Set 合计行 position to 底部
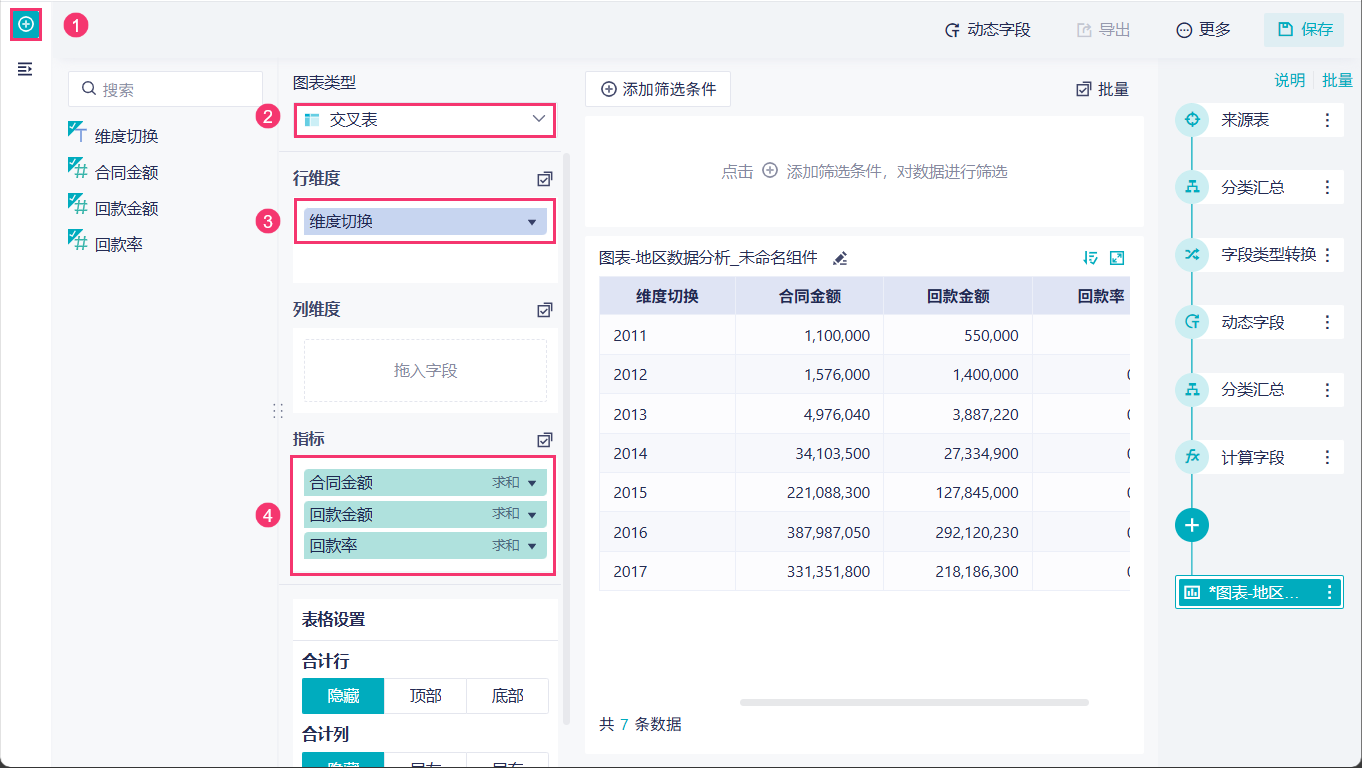The height and width of the screenshot is (768, 1362). 507,696
